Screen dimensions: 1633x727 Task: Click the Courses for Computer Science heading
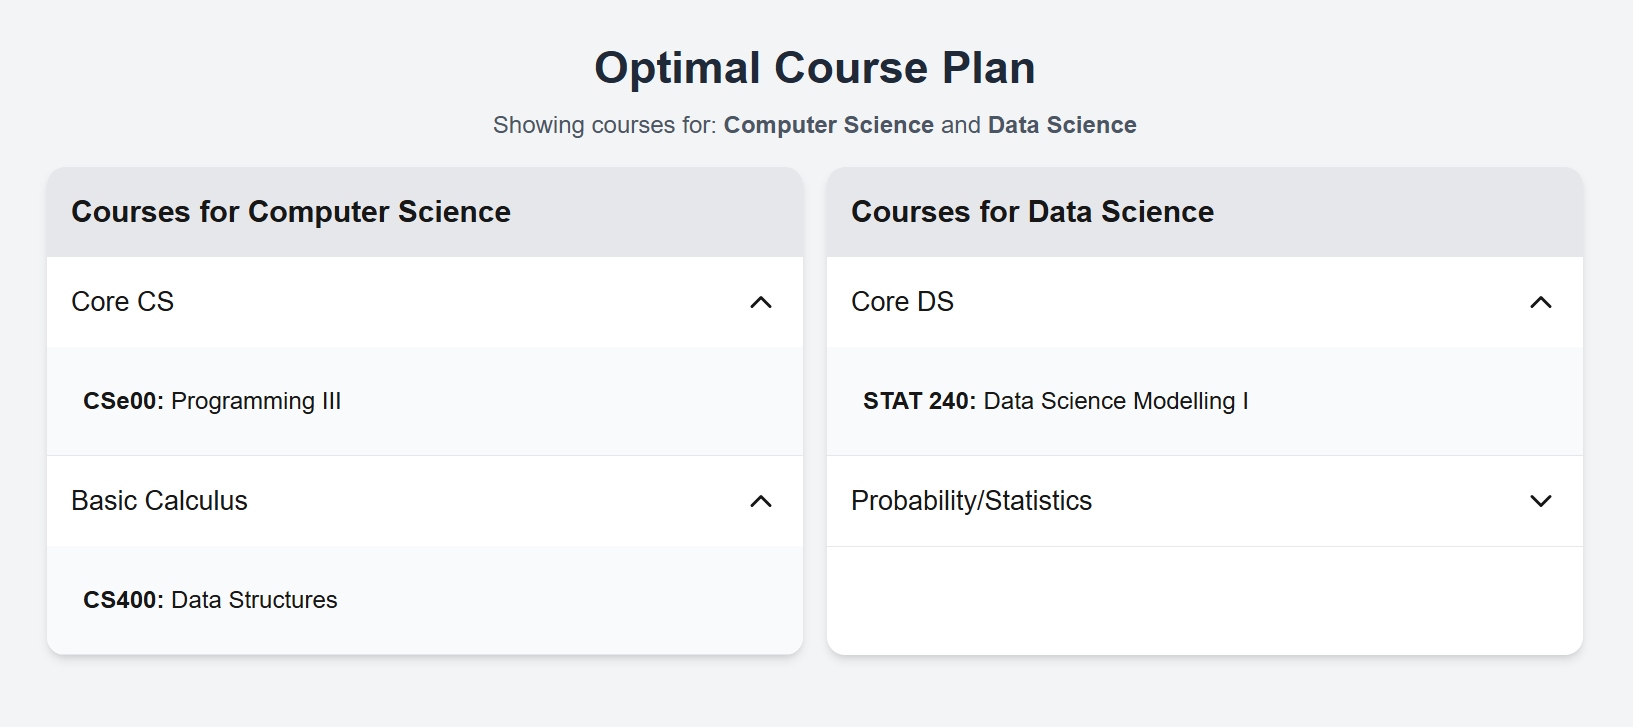[x=291, y=212]
